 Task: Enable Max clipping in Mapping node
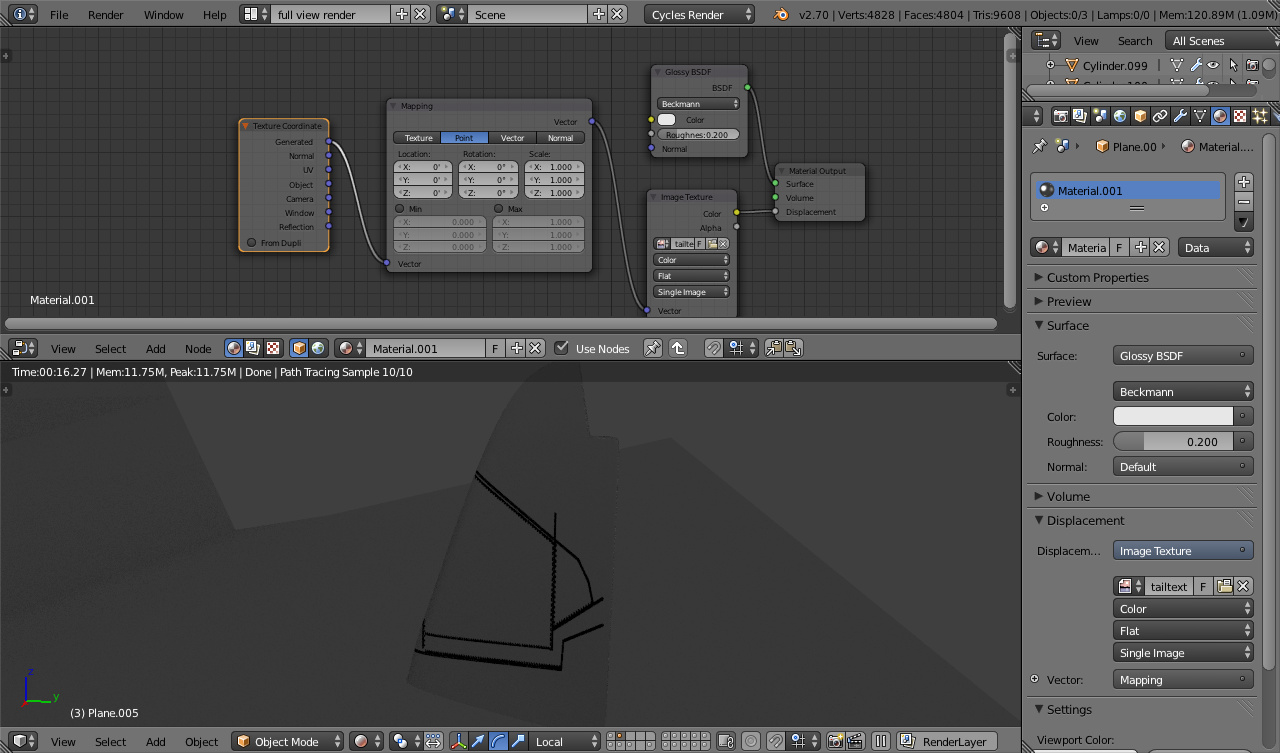pyautogui.click(x=498, y=209)
